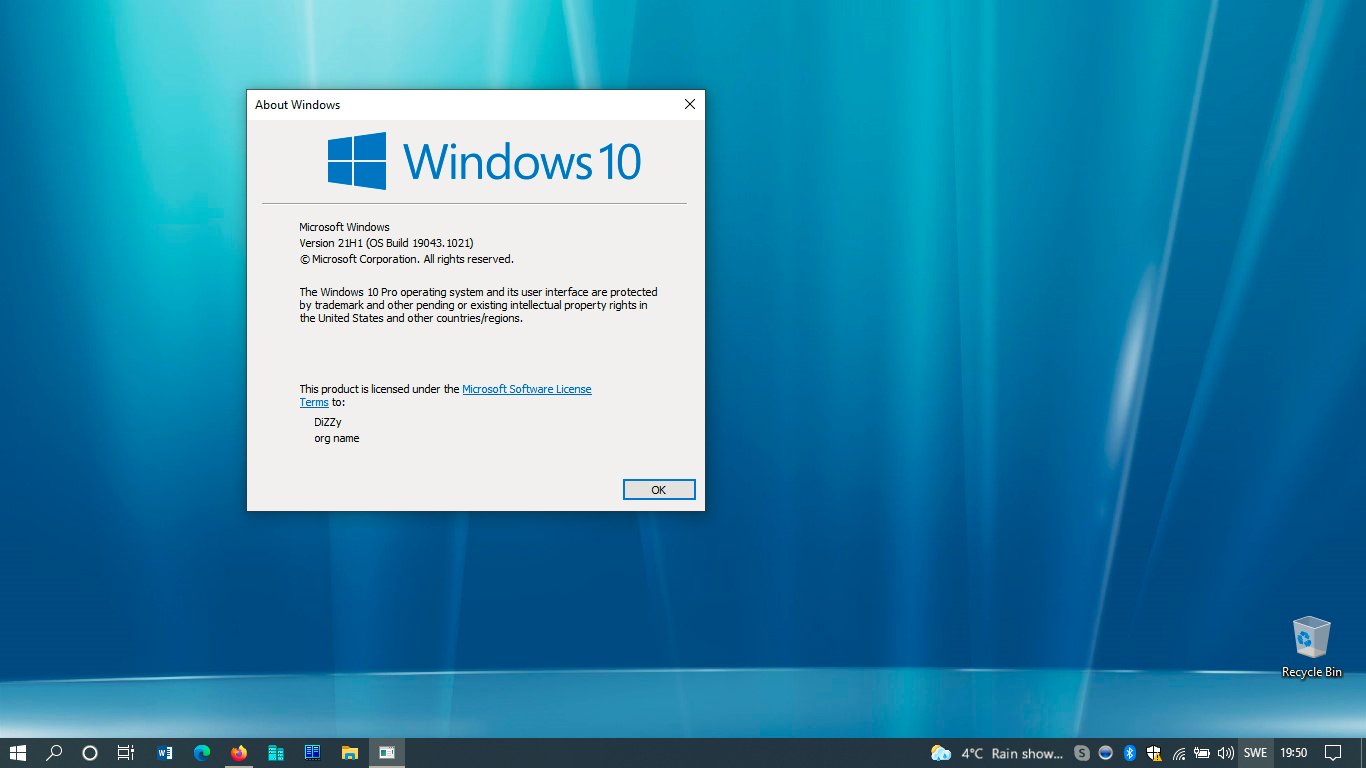Switch input language from SWE

pos(1255,753)
